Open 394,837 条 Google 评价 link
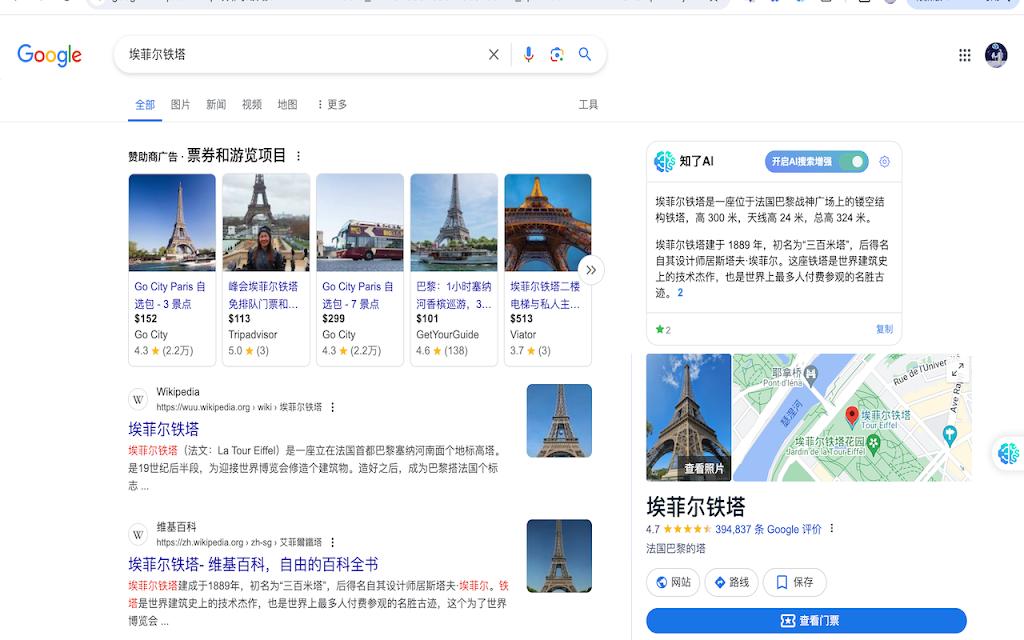Screen dimensions: 1024x640 pos(768,529)
